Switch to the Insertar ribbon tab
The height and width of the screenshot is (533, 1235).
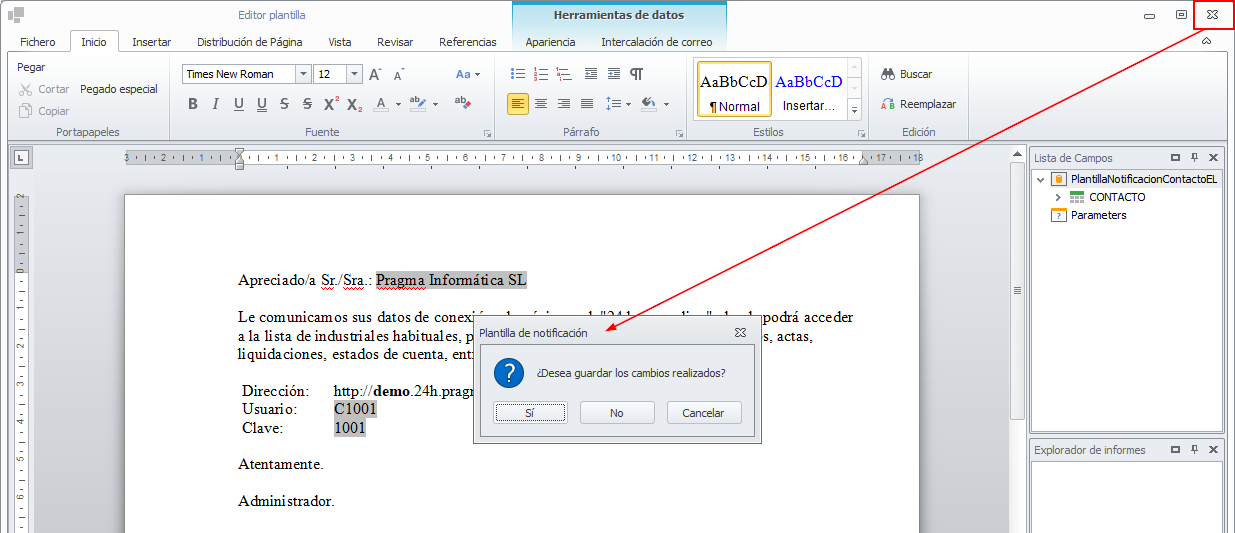coord(151,42)
